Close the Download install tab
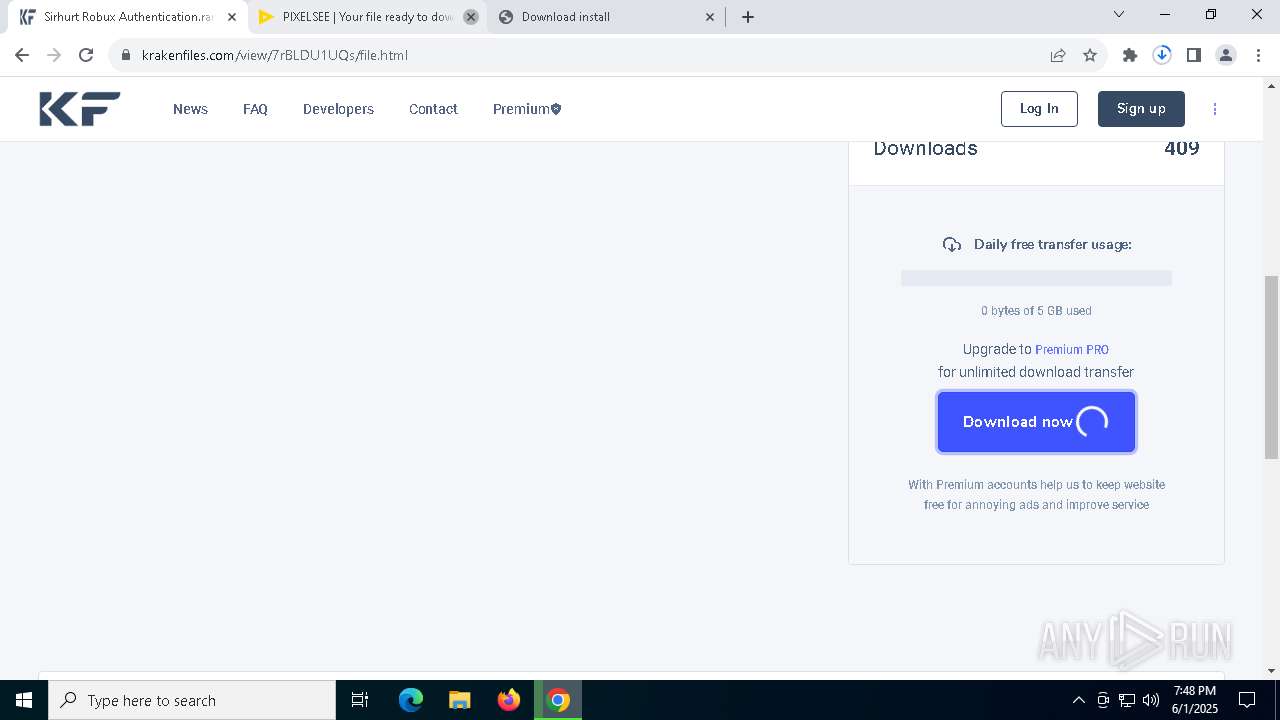The image size is (1280, 720). 710,16
